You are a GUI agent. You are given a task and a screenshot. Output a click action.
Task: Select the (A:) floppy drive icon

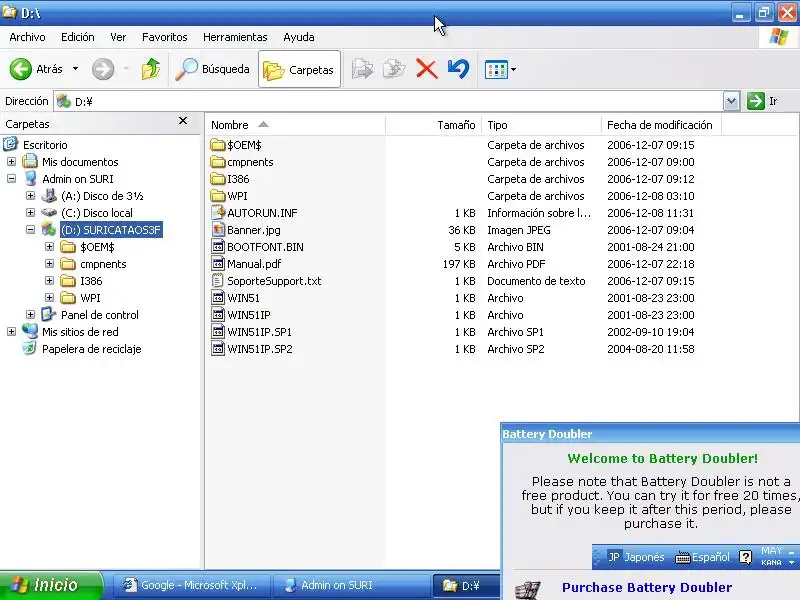pos(49,195)
